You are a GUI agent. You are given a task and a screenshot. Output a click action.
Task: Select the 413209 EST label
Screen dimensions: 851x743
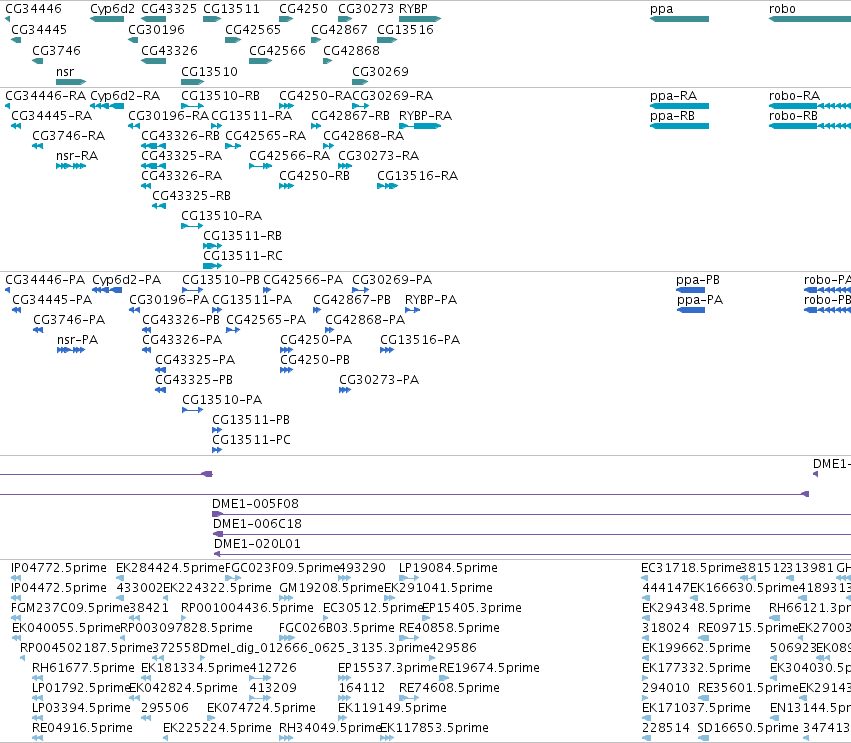point(273,688)
